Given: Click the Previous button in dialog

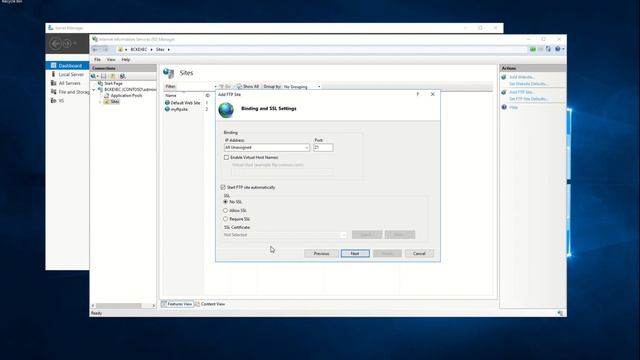Looking at the screenshot, I should coord(321,253).
